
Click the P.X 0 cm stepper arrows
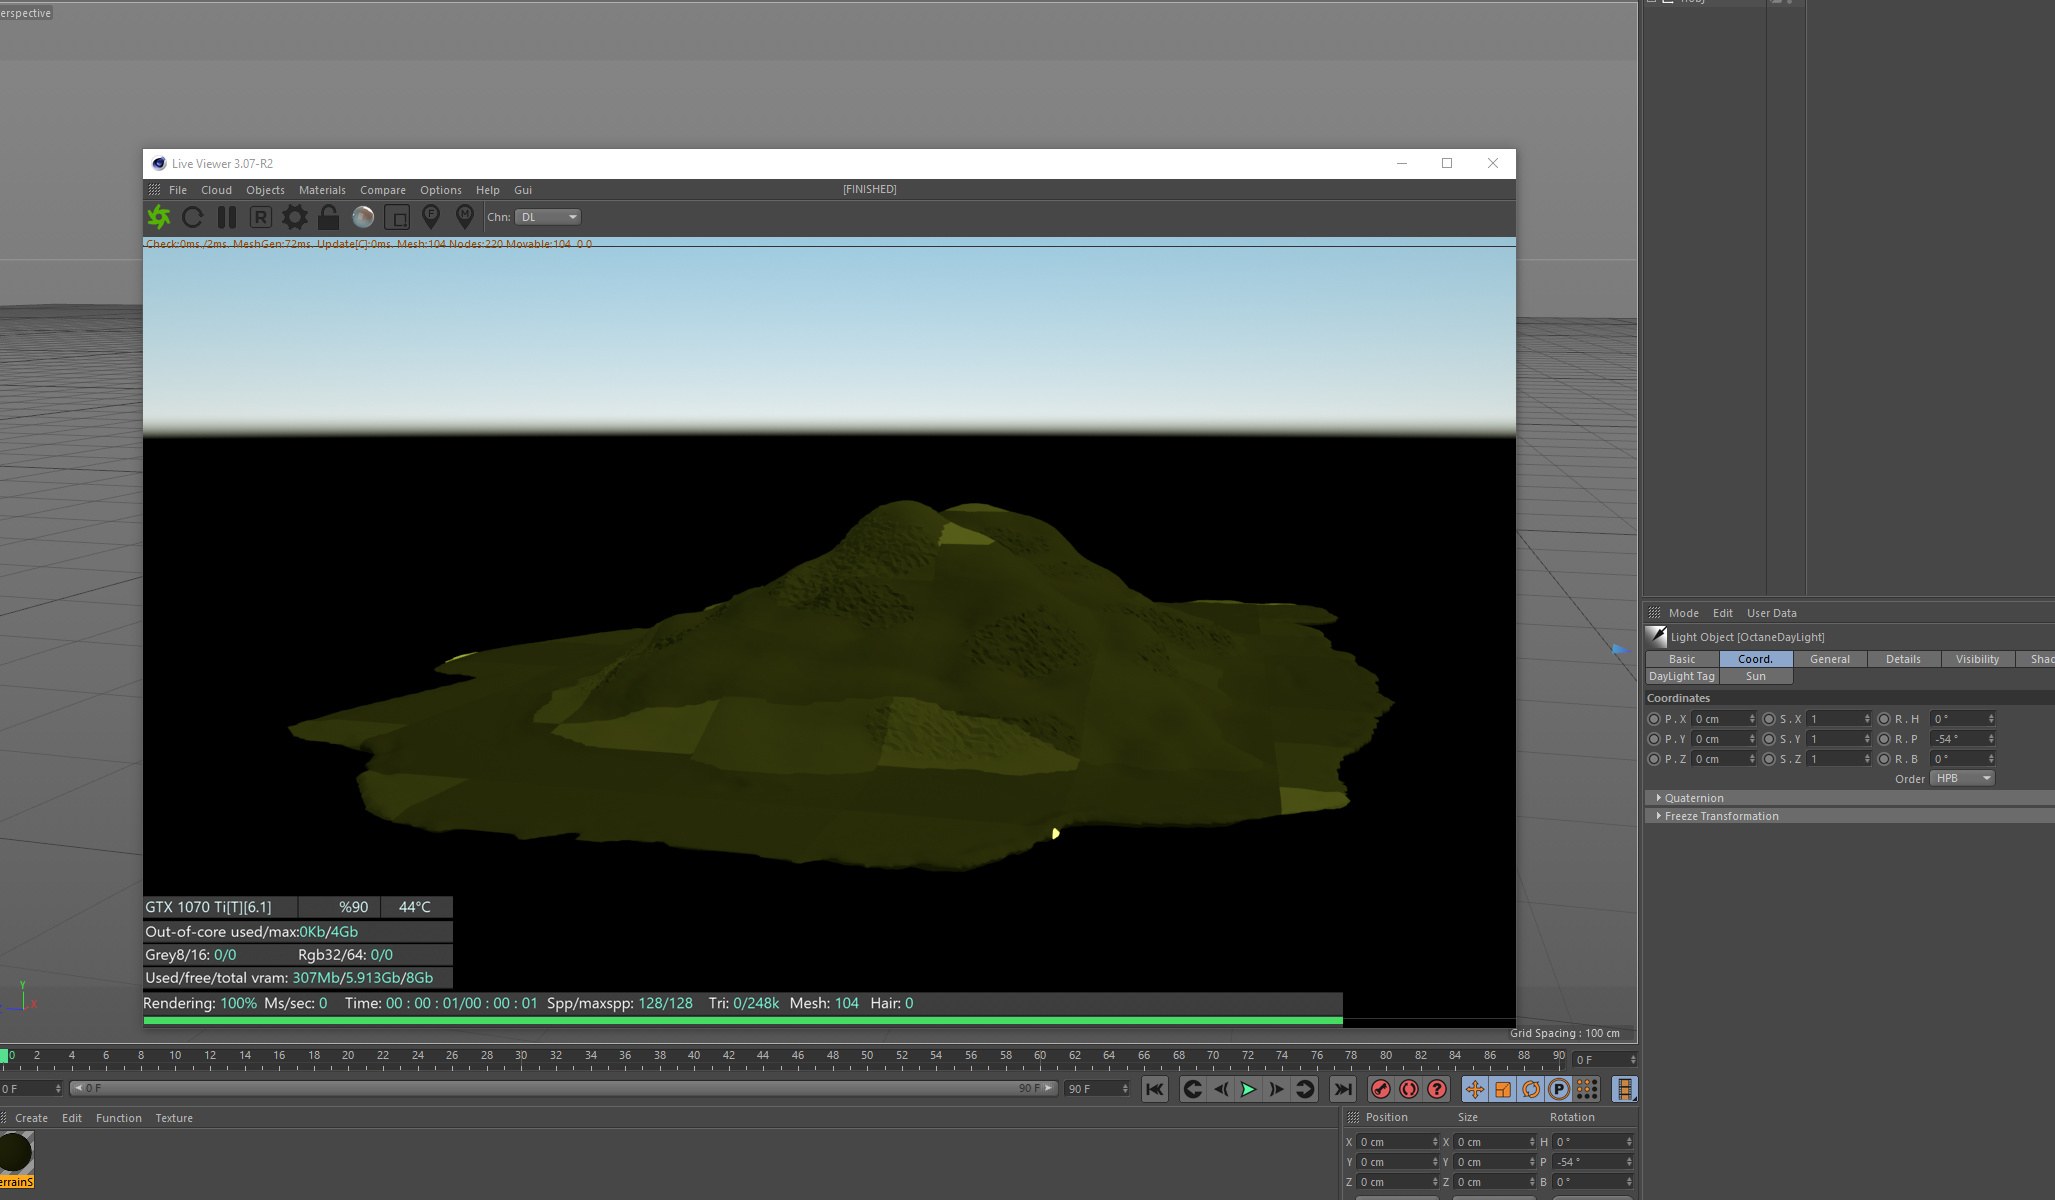click(x=1752, y=719)
